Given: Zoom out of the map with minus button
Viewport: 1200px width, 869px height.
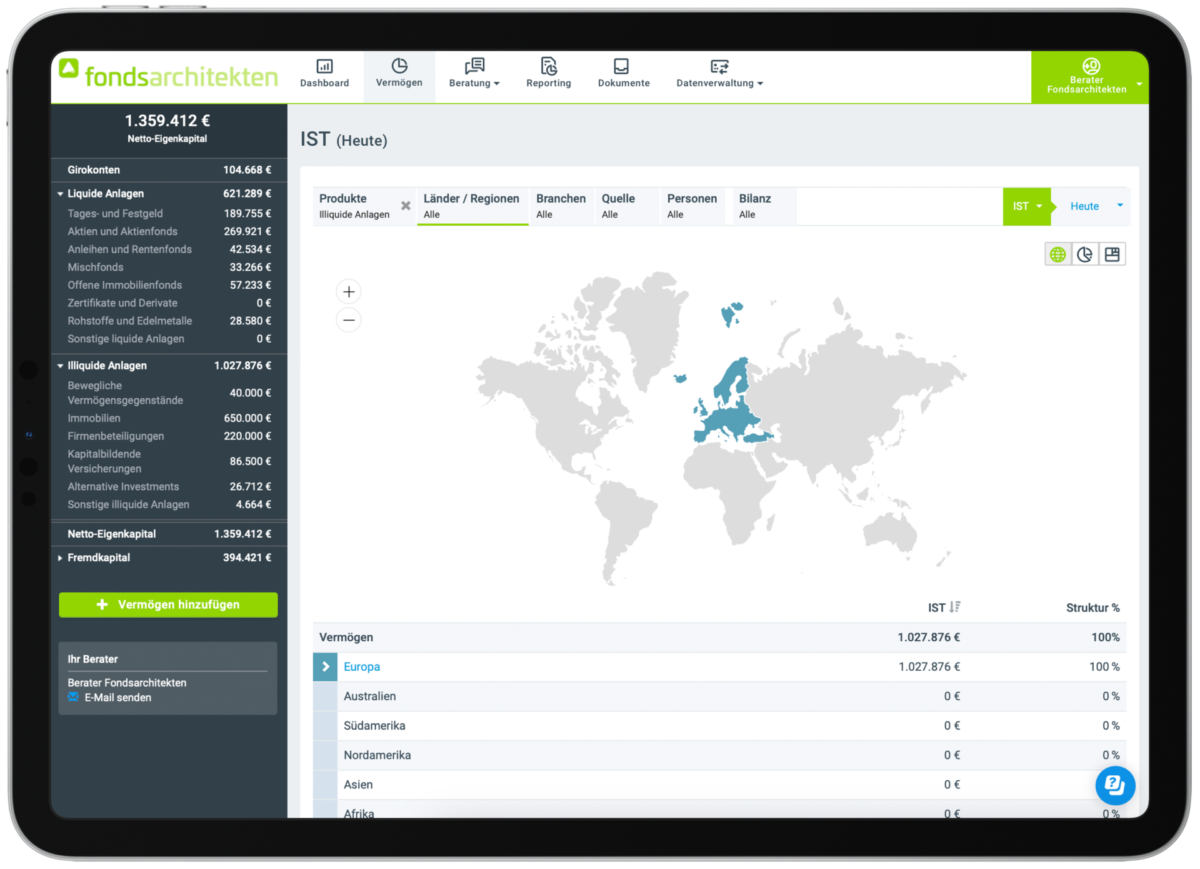Looking at the screenshot, I should tap(348, 319).
